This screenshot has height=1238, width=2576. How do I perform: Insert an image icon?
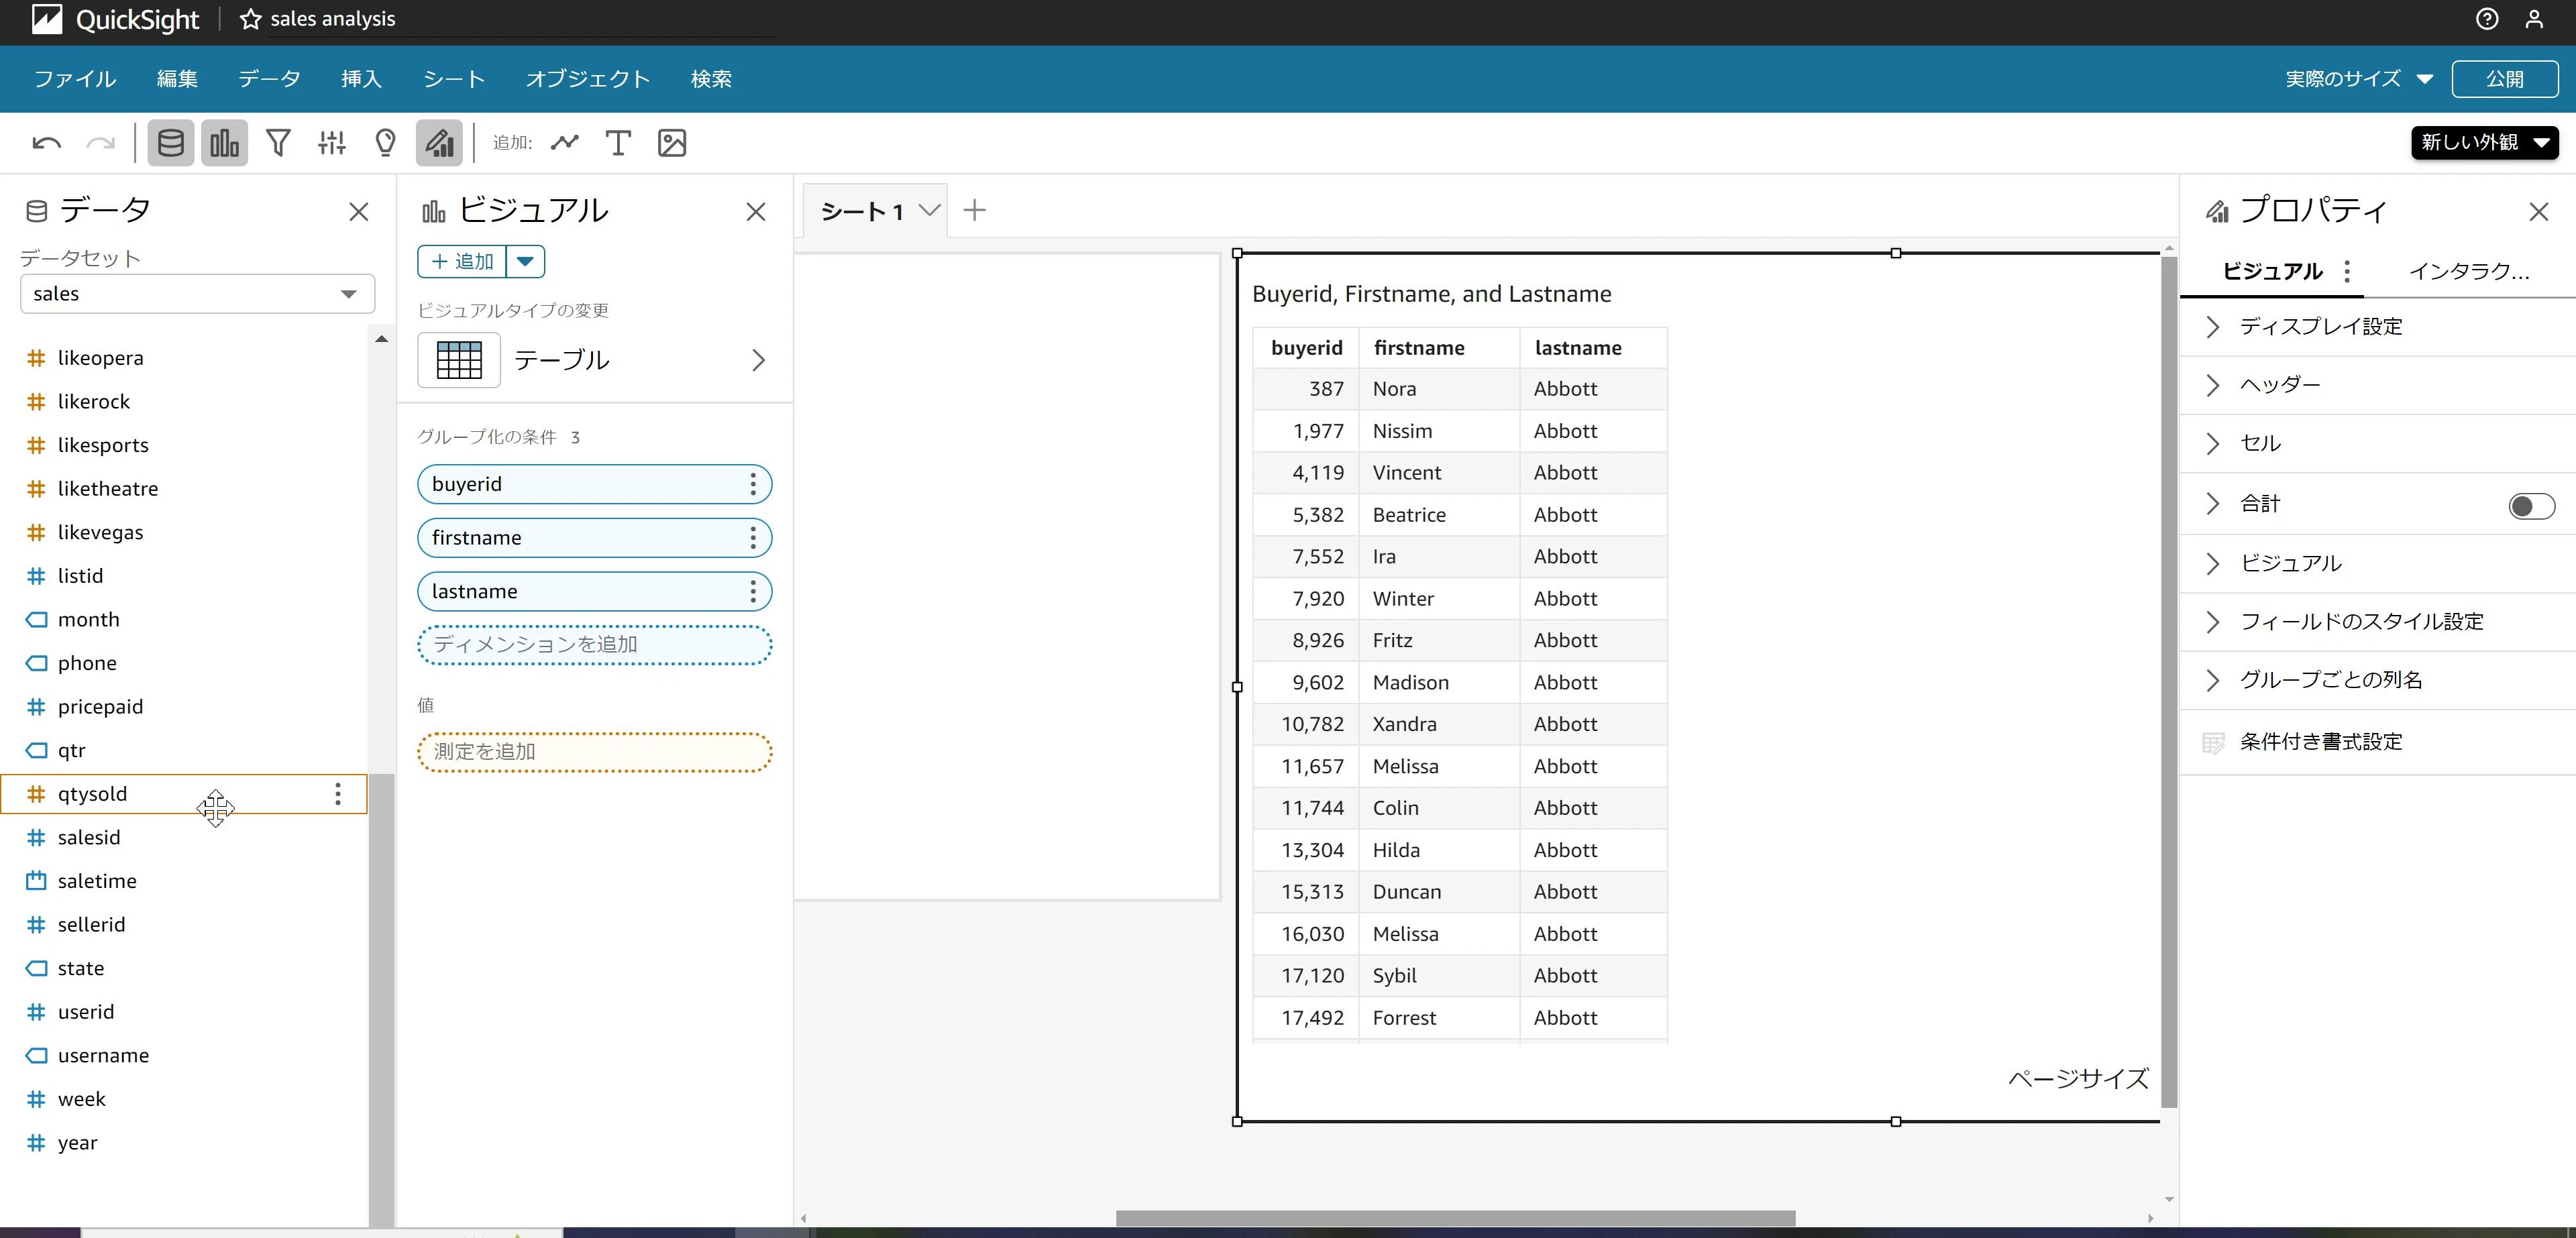[x=672, y=143]
